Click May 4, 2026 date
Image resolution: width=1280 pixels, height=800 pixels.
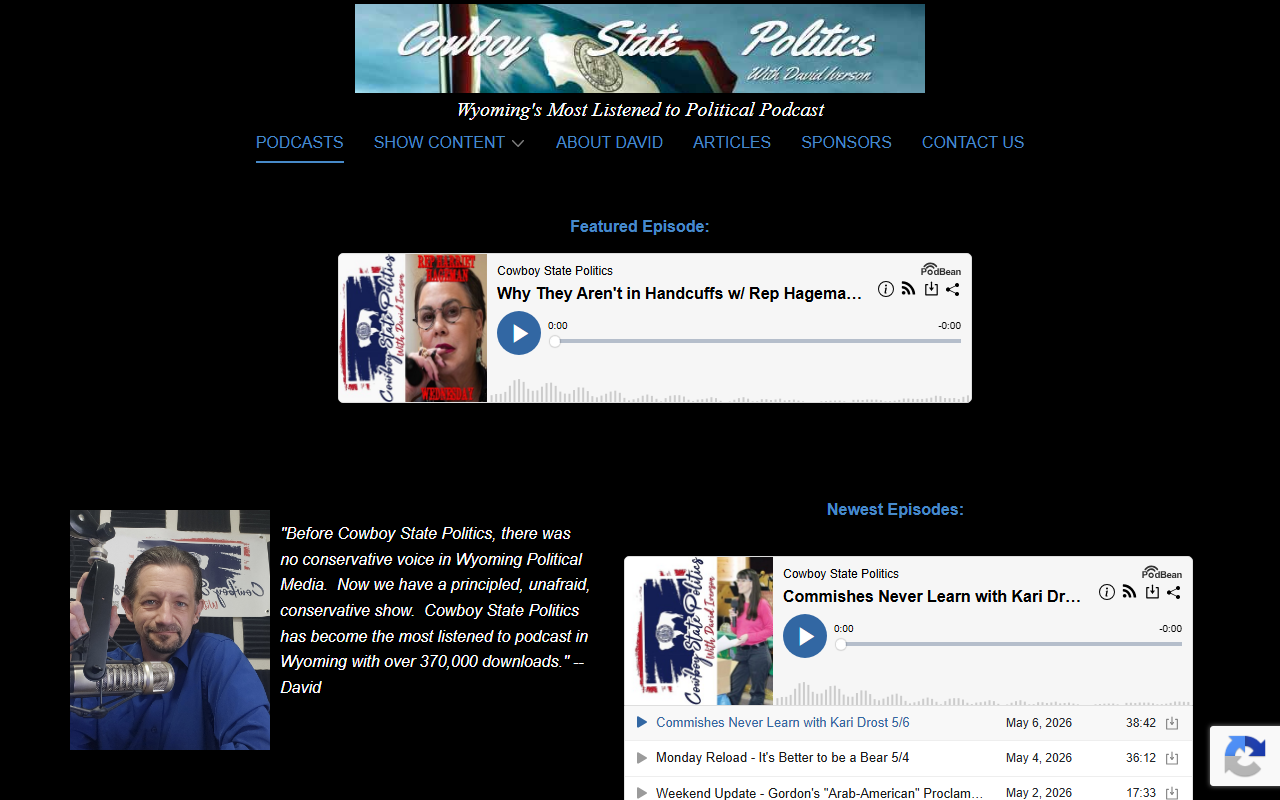coord(1039,758)
